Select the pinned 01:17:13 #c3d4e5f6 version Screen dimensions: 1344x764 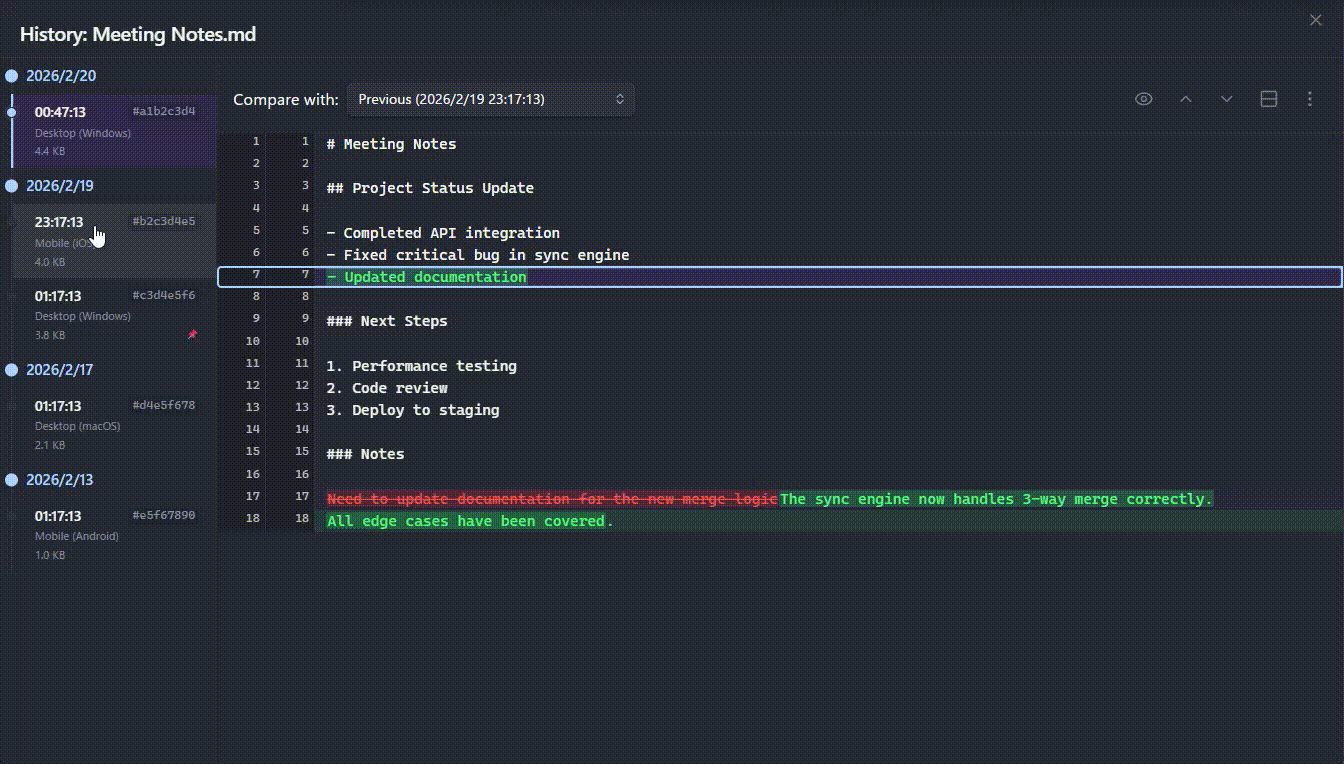pyautogui.click(x=114, y=314)
